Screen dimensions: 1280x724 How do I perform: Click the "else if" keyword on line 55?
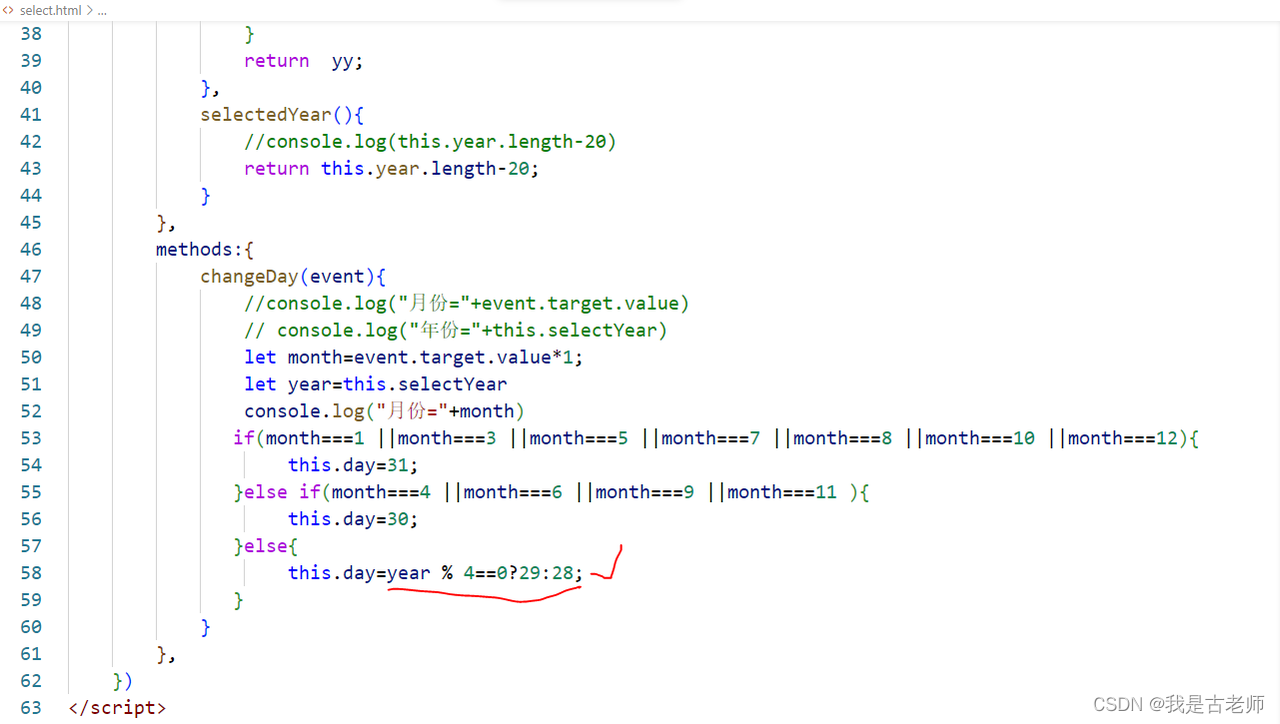[282, 492]
